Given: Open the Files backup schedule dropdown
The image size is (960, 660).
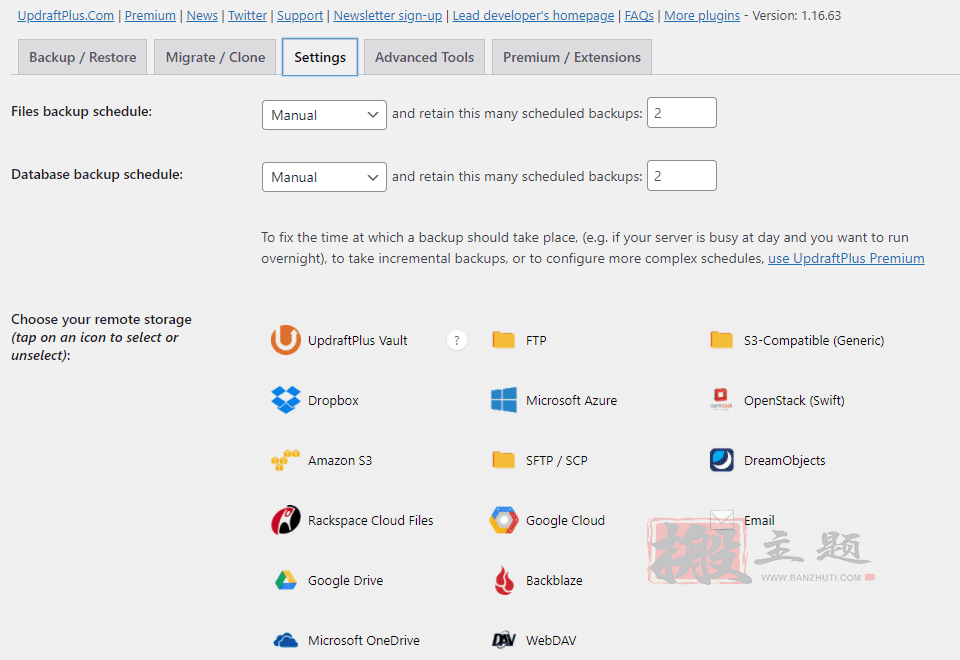Looking at the screenshot, I should (x=324, y=115).
